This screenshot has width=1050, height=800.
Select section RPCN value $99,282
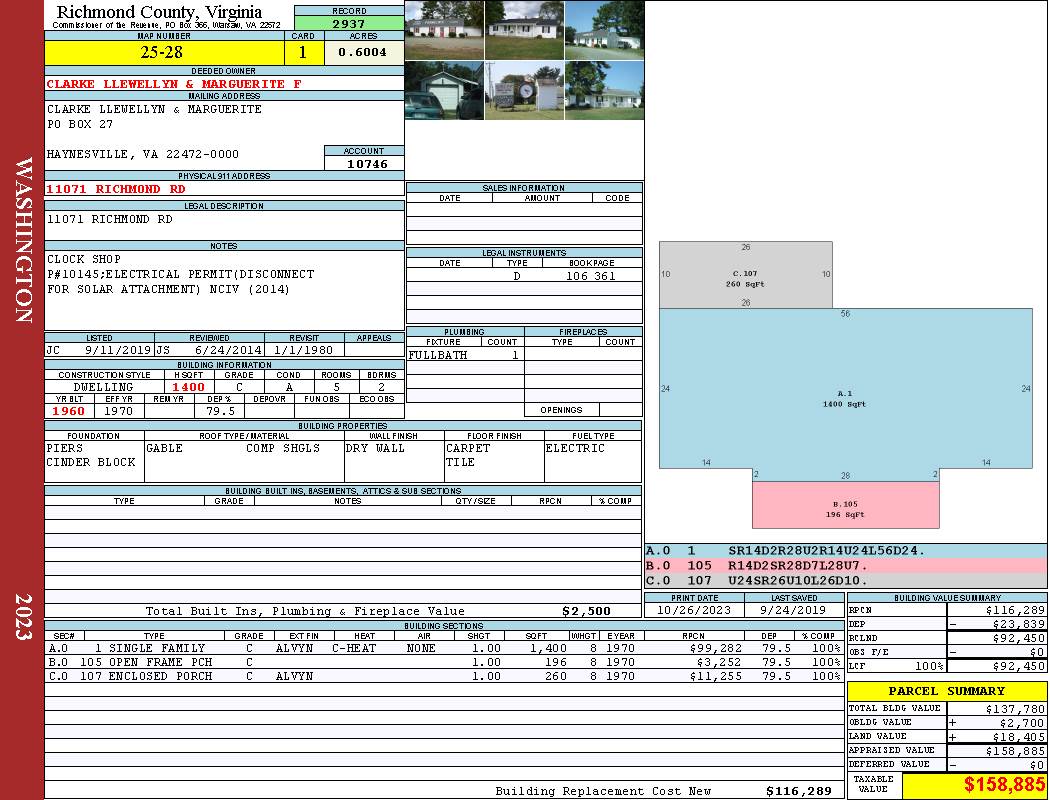coord(716,648)
